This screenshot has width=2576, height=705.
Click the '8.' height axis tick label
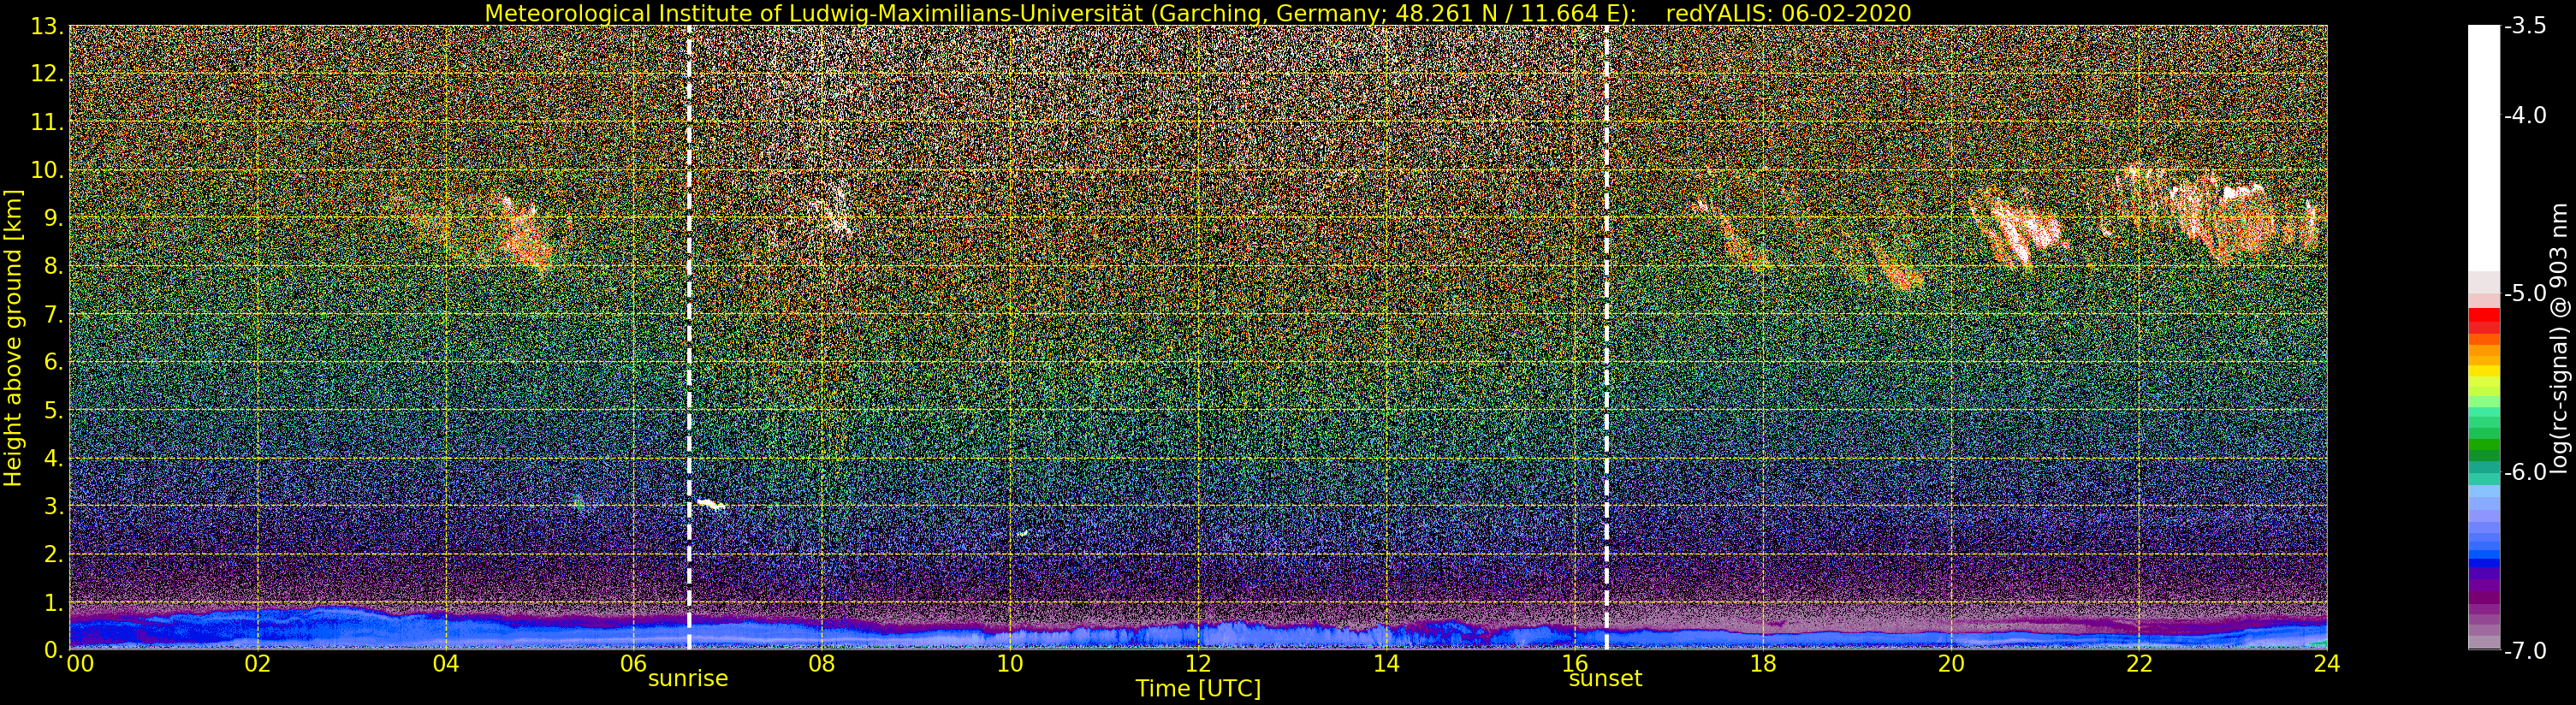(x=54, y=266)
